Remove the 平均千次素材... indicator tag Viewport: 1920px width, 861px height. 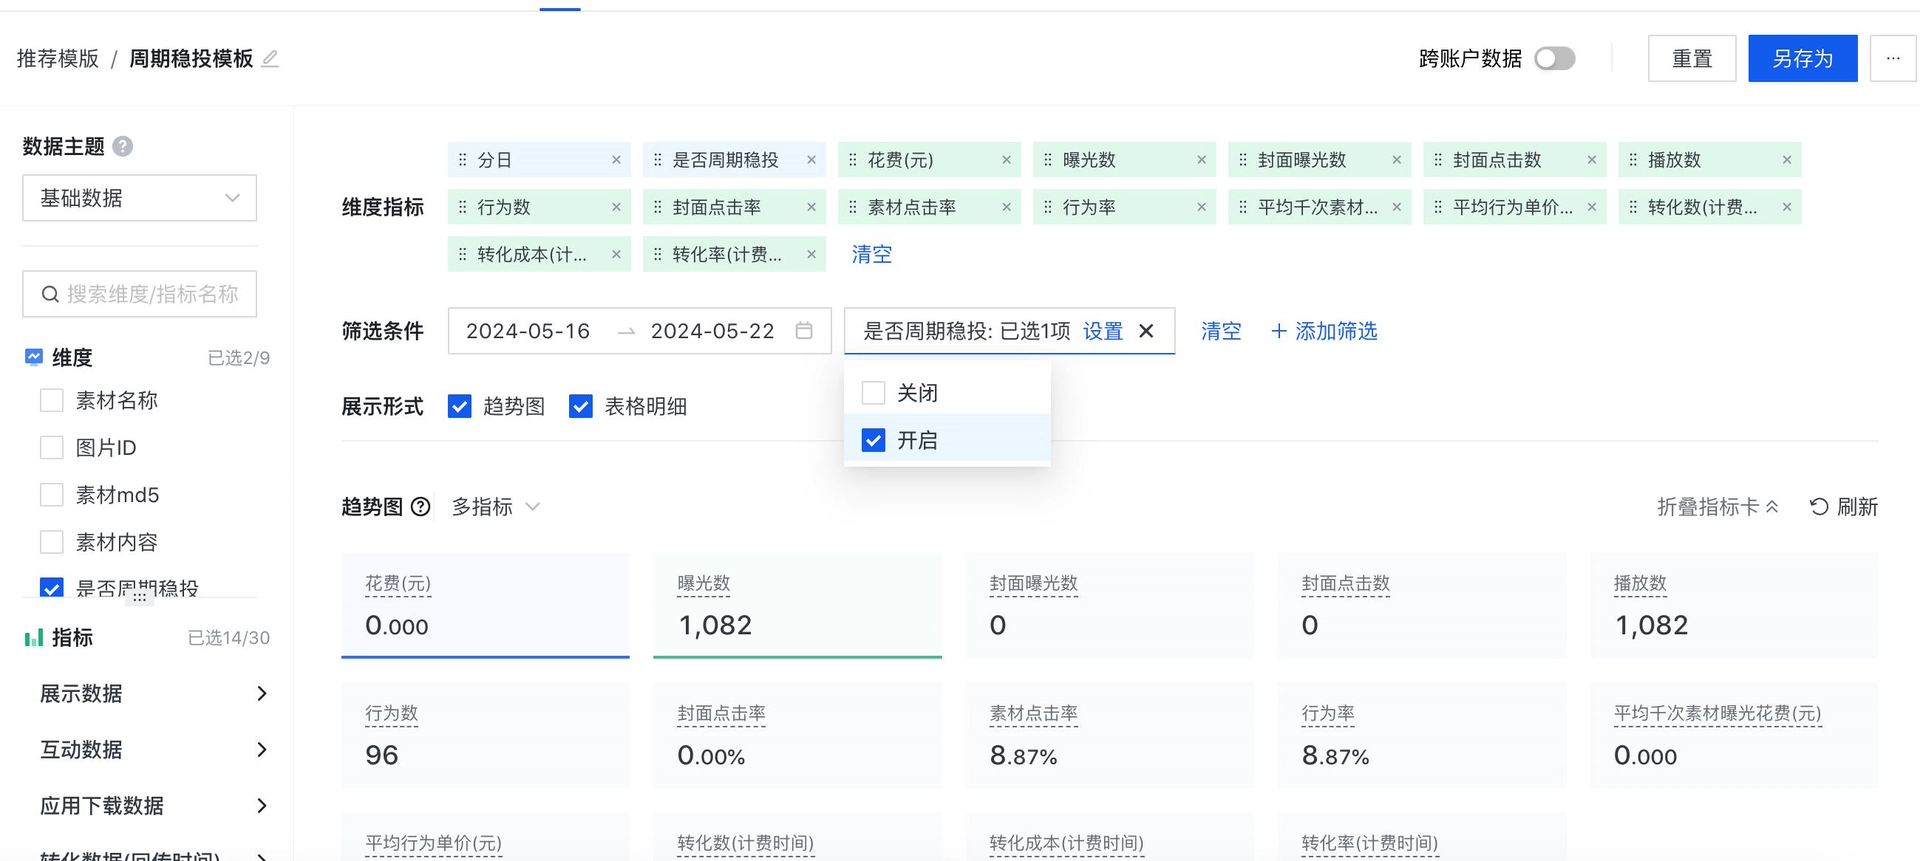(x=1396, y=207)
